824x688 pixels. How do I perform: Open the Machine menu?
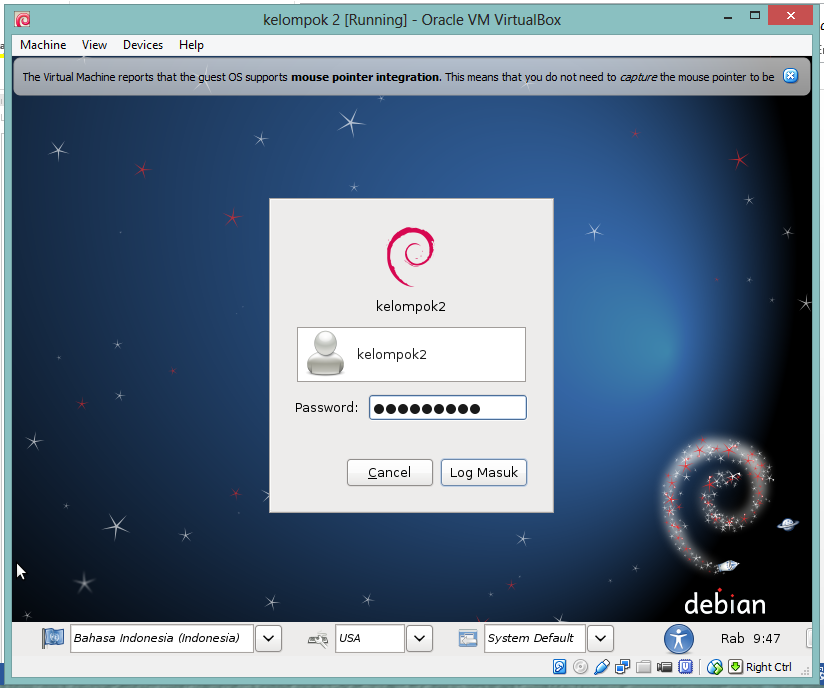pos(42,45)
